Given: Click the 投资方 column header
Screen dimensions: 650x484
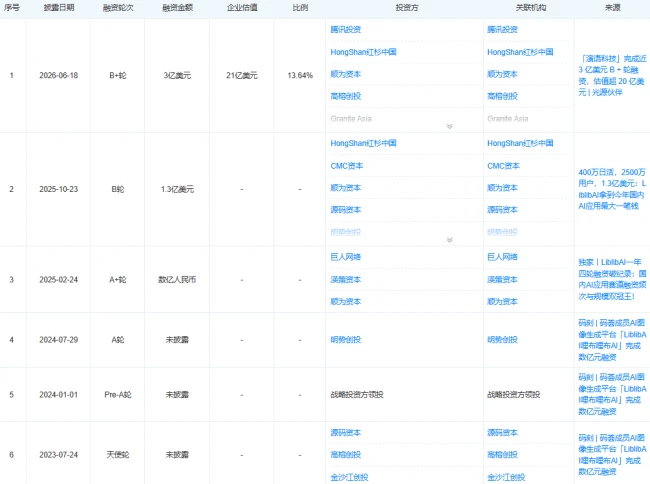Looking at the screenshot, I should point(407,7).
